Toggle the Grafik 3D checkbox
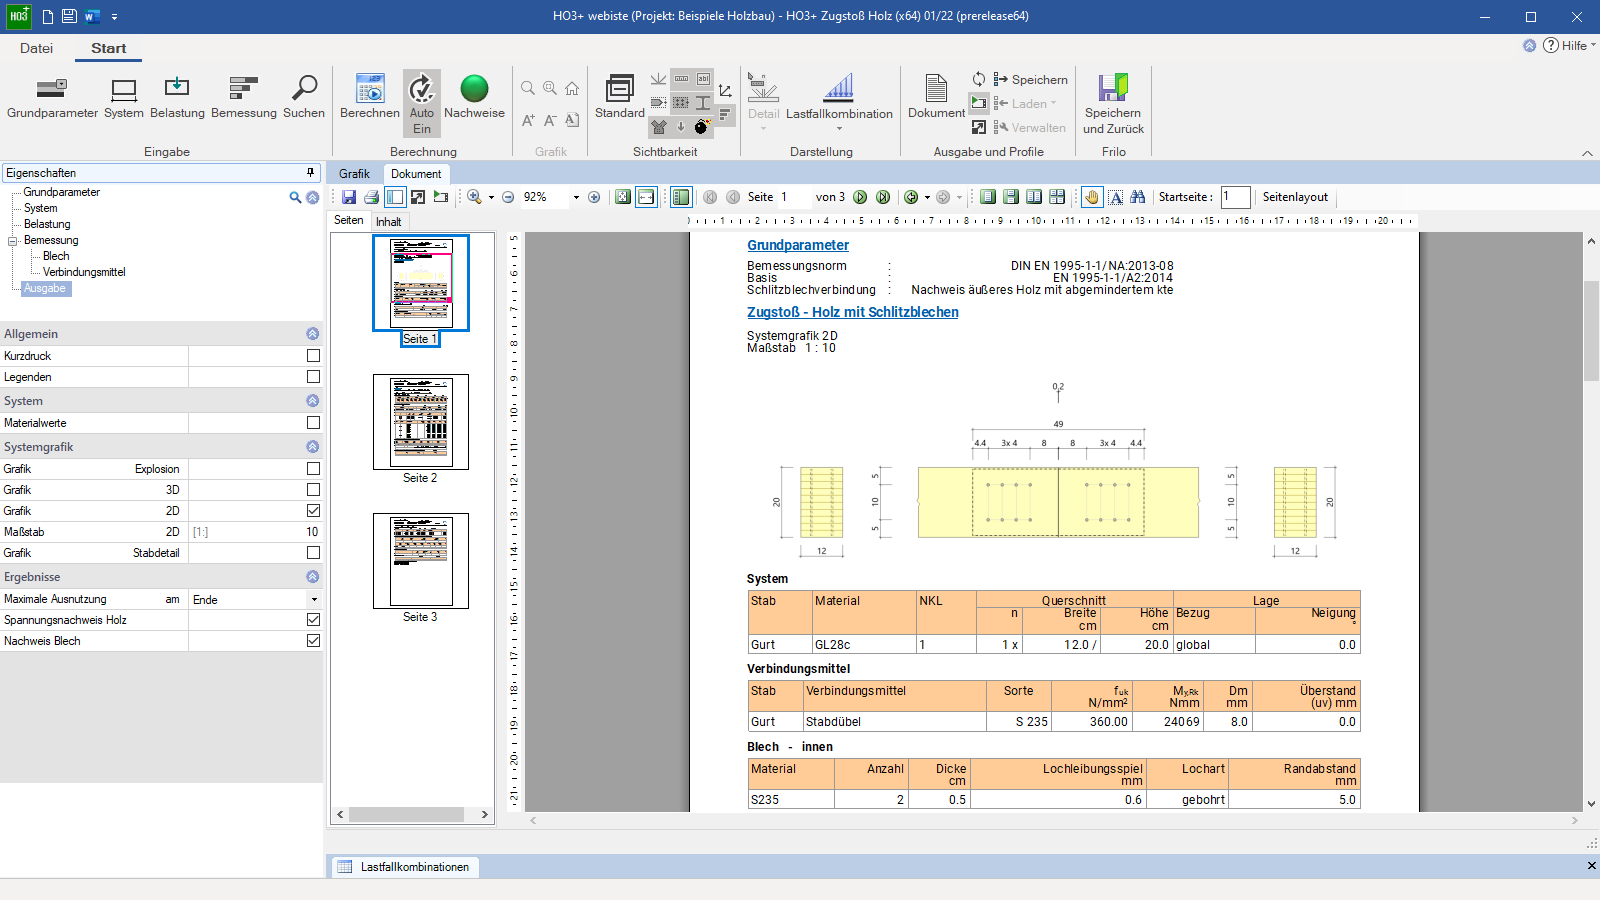The image size is (1600, 900). (313, 490)
